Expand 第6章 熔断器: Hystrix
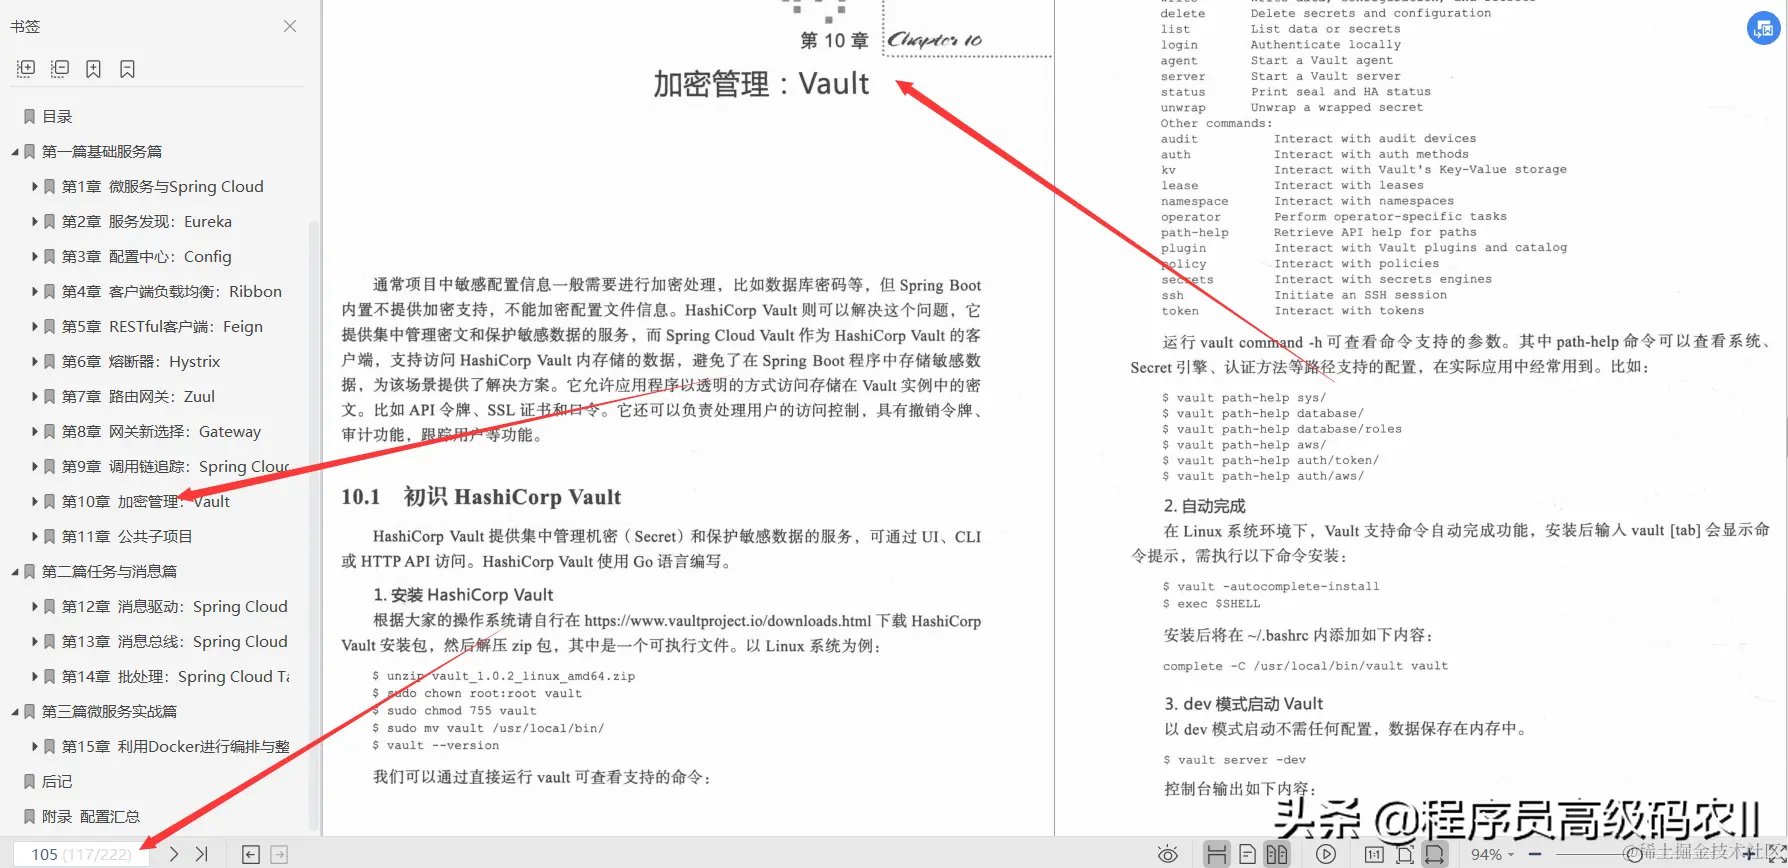 click(35, 362)
